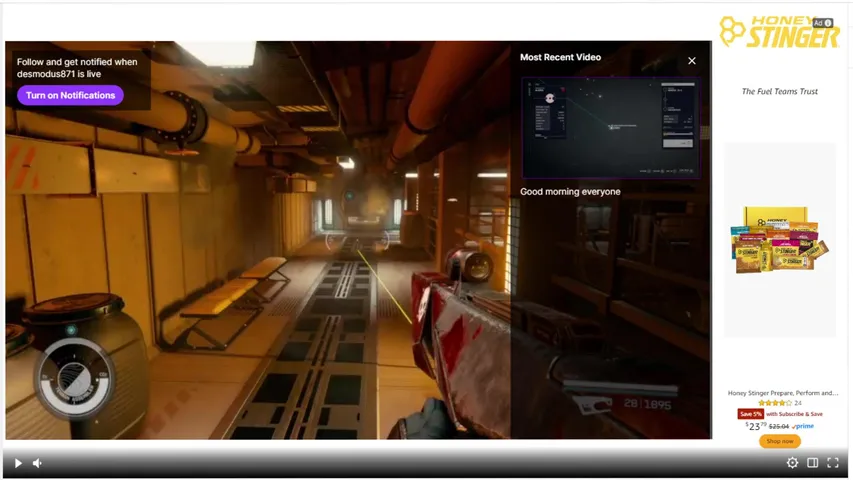Viewport: 853px width, 480px height.
Task: Enter fullscreen mode
Action: pyautogui.click(x=832, y=463)
